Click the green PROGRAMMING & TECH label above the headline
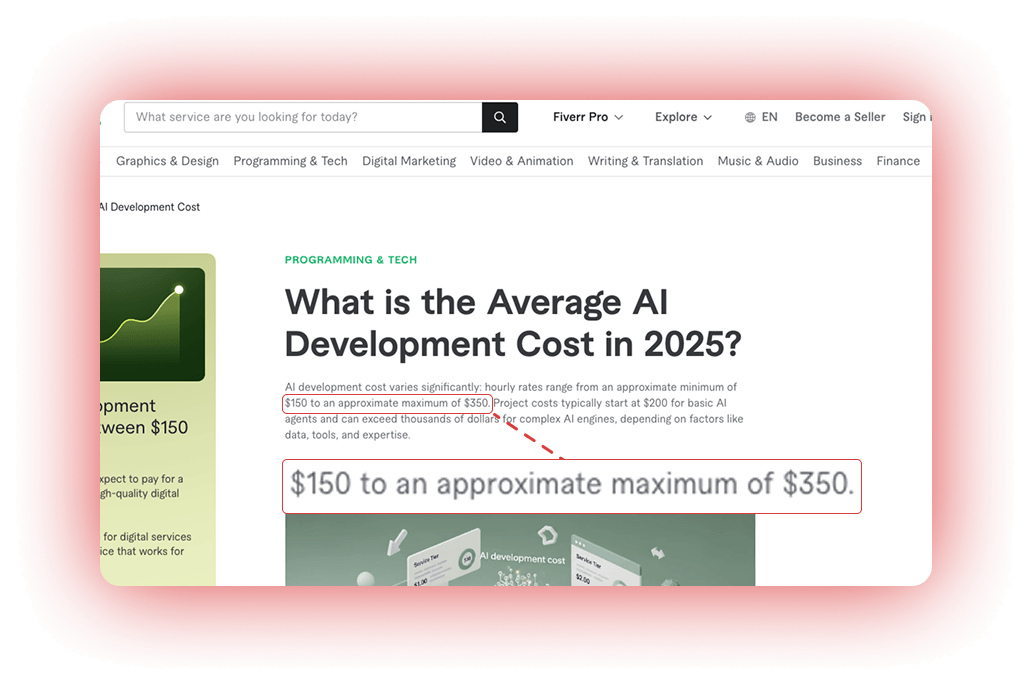 pos(351,260)
